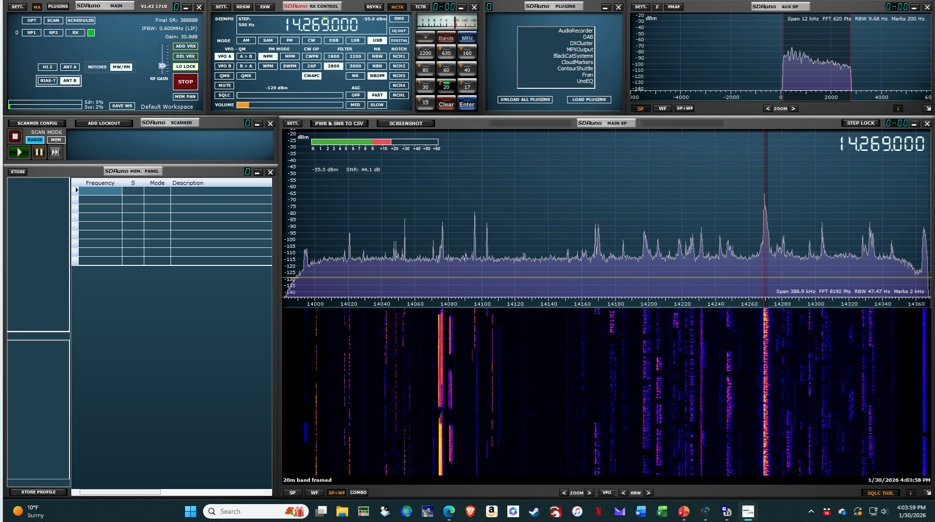
Task: Open the Bands selector on keypad
Action: (x=446, y=38)
